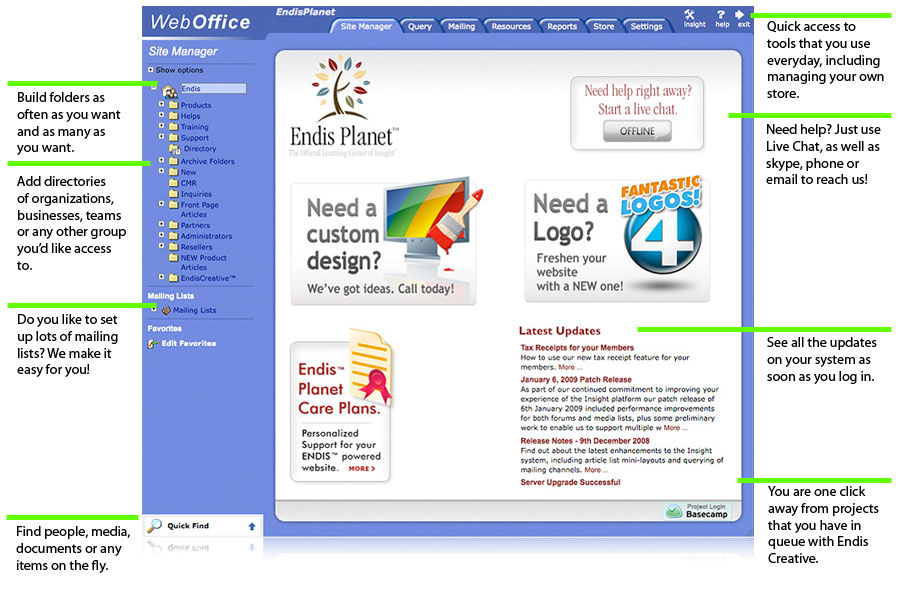Switch to the Site Manager tab
The height and width of the screenshot is (605, 900).
click(365, 26)
